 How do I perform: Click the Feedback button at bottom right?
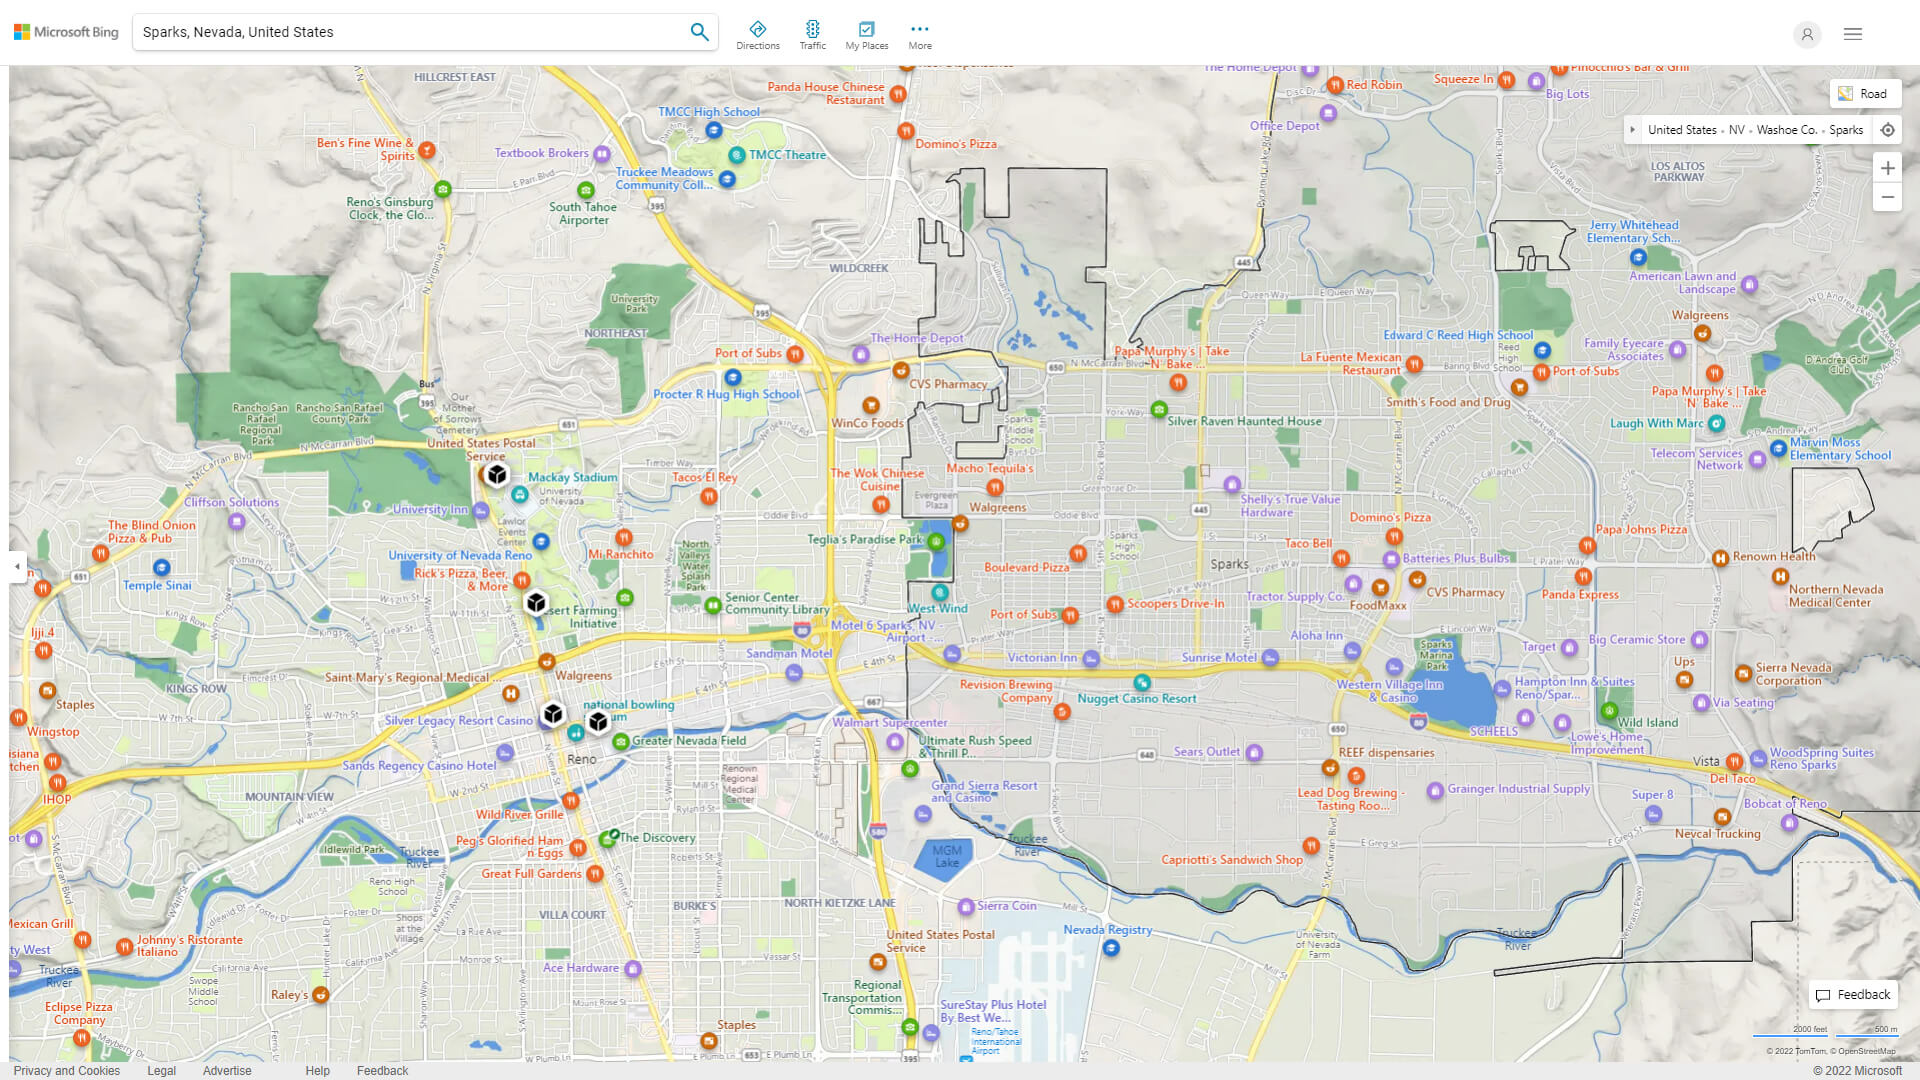pos(1853,994)
